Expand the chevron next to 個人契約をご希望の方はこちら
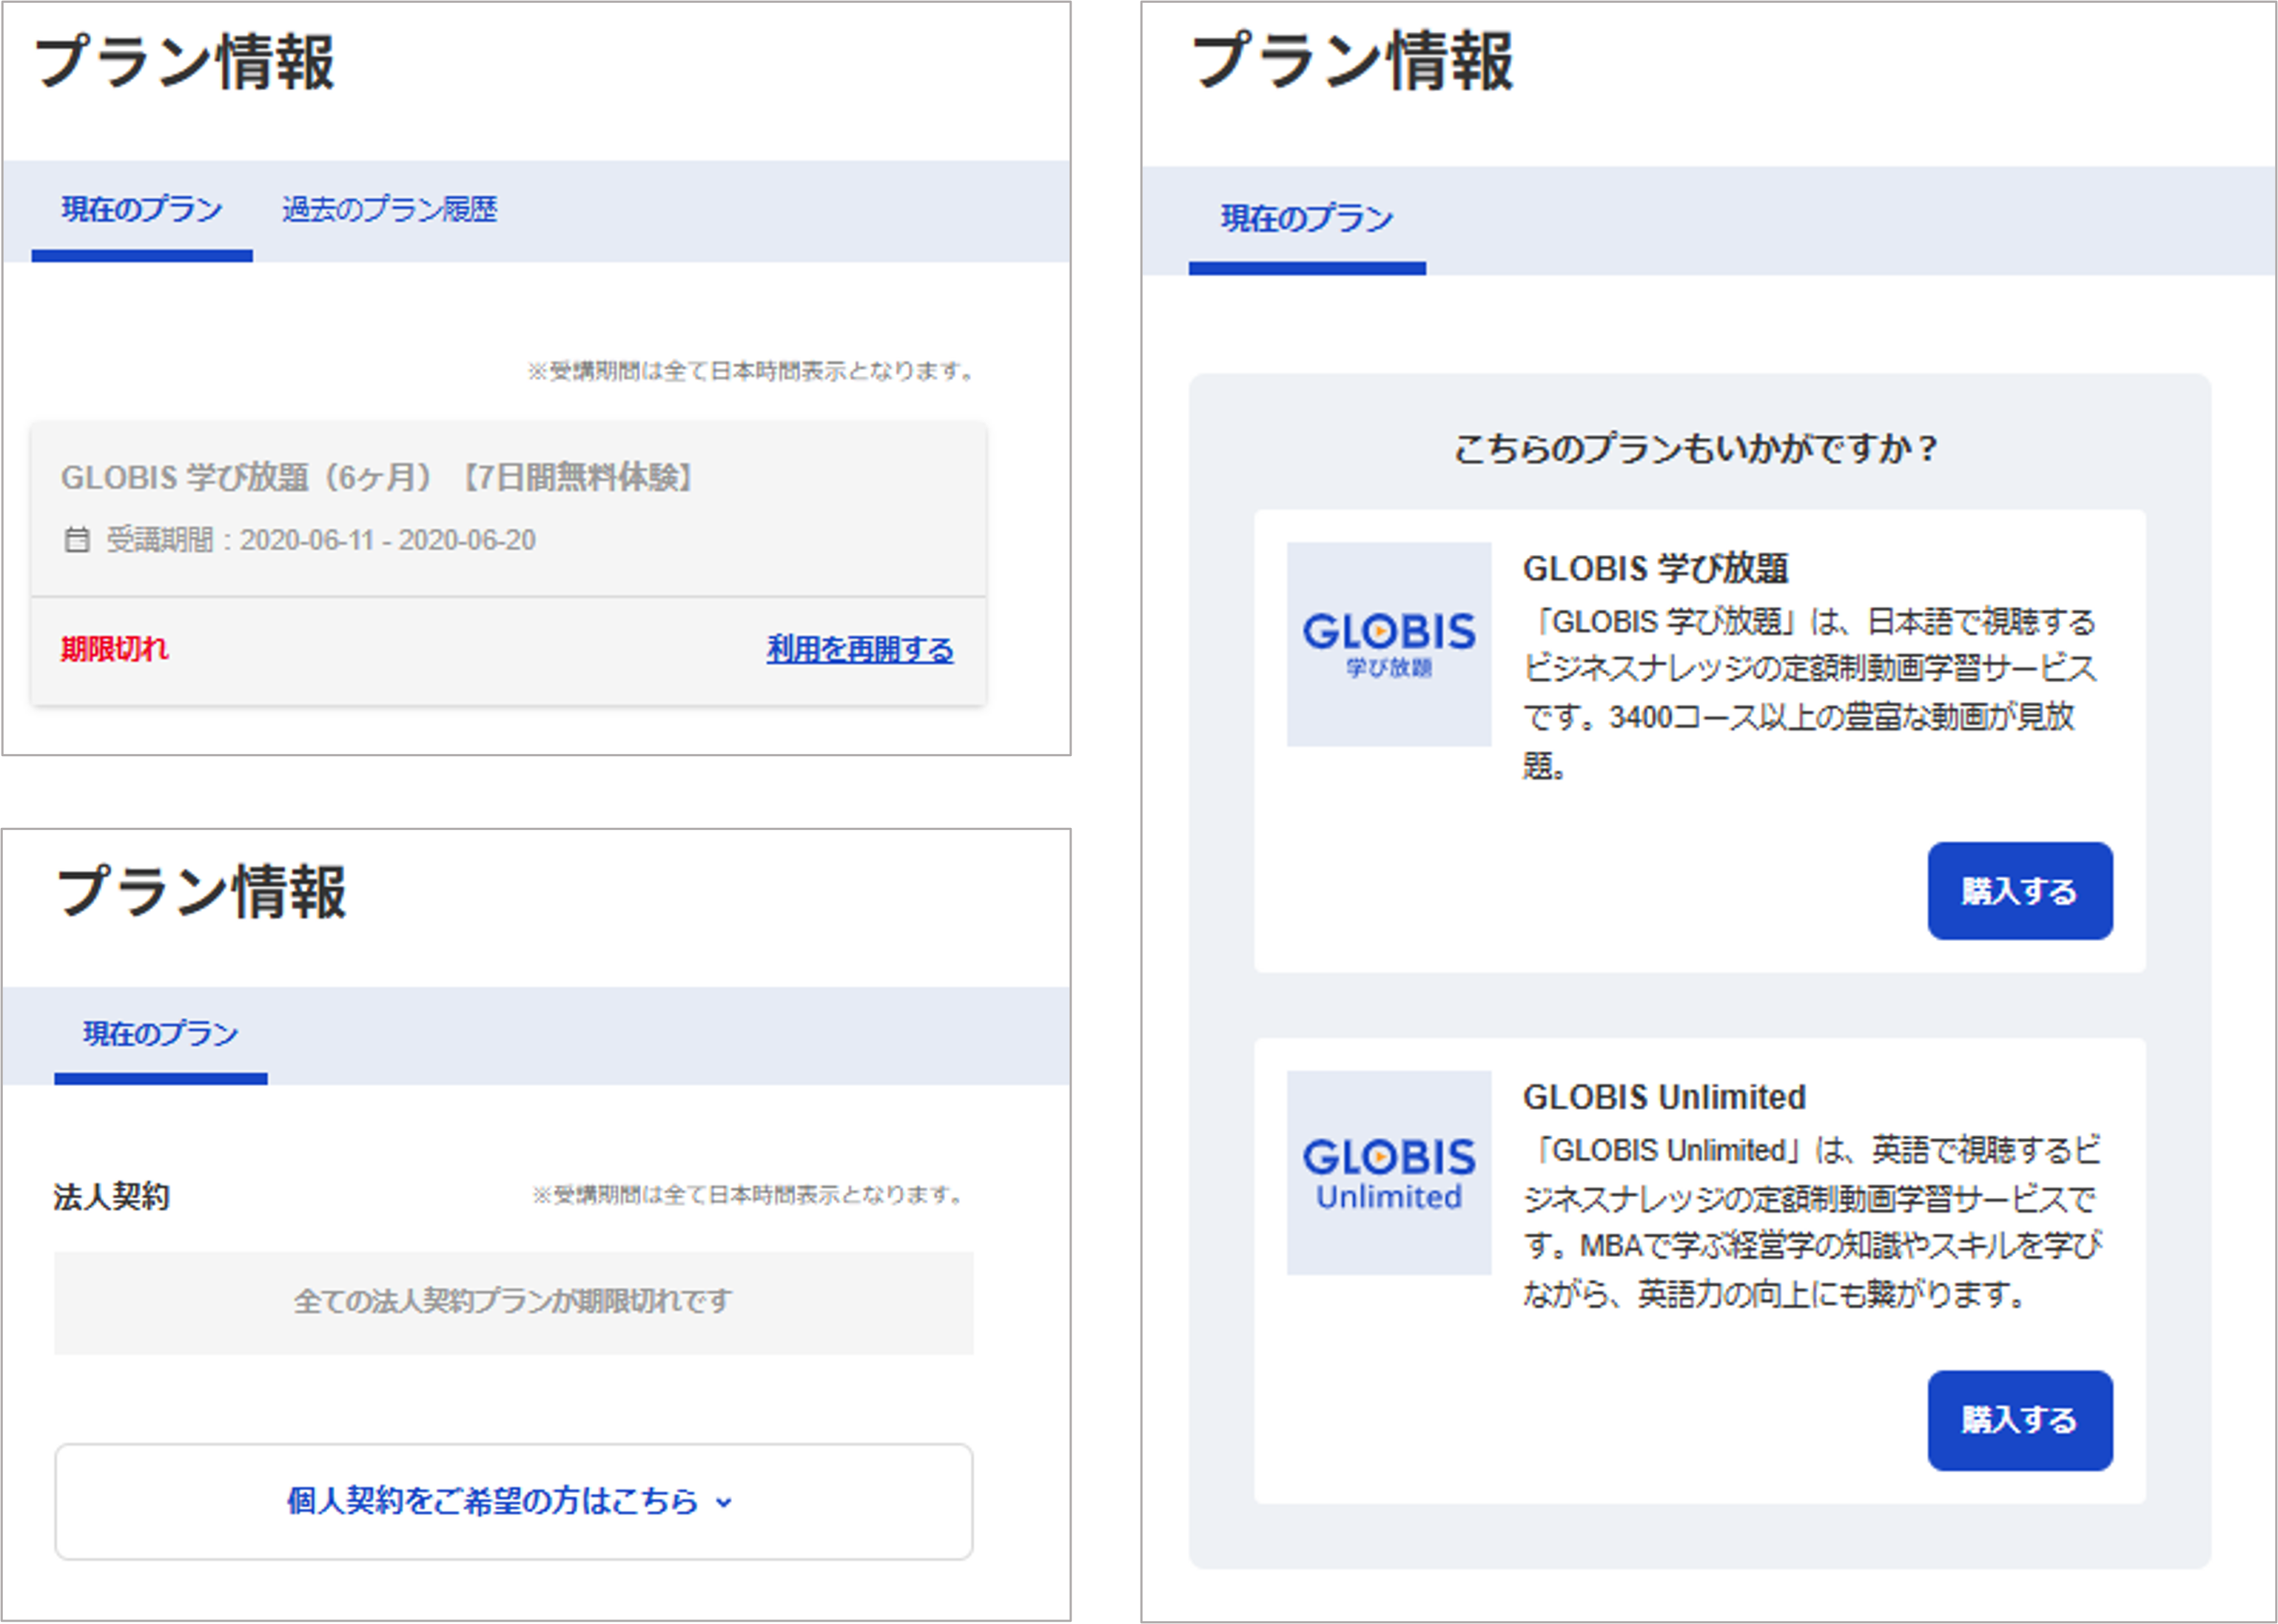The image size is (2278, 1624). (725, 1502)
